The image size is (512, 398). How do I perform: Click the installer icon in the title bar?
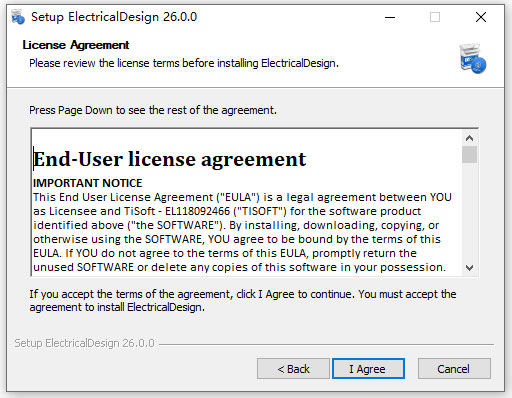pyautogui.click(x=18, y=17)
